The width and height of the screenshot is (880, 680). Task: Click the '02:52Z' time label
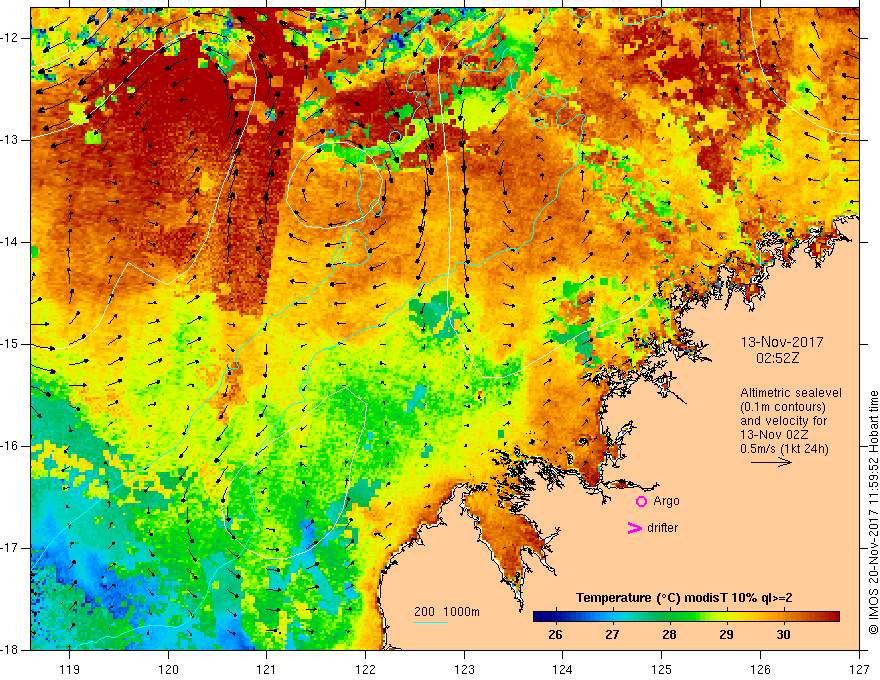[x=777, y=358]
